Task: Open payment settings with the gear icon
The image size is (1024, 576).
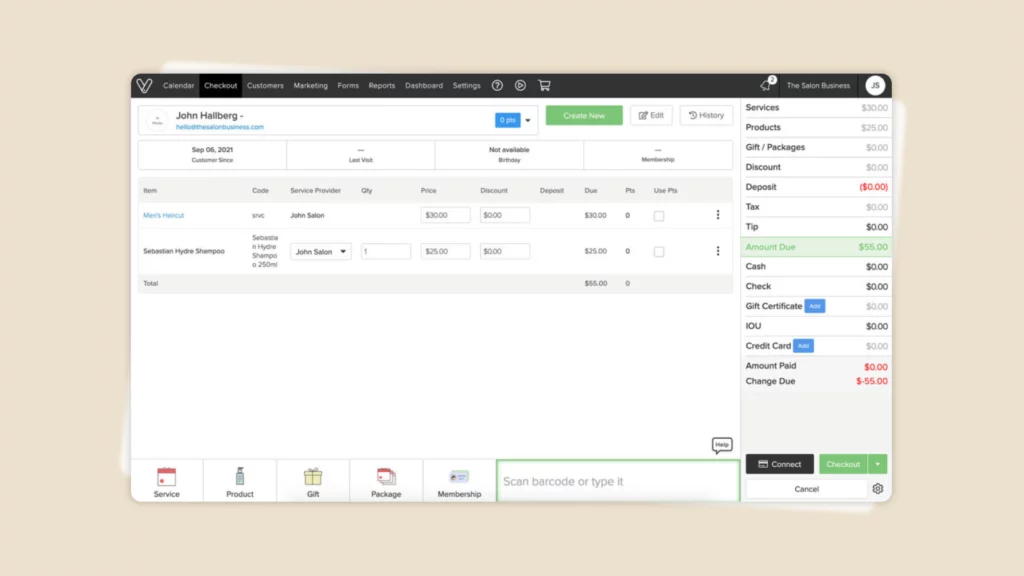Action: pyautogui.click(x=878, y=488)
